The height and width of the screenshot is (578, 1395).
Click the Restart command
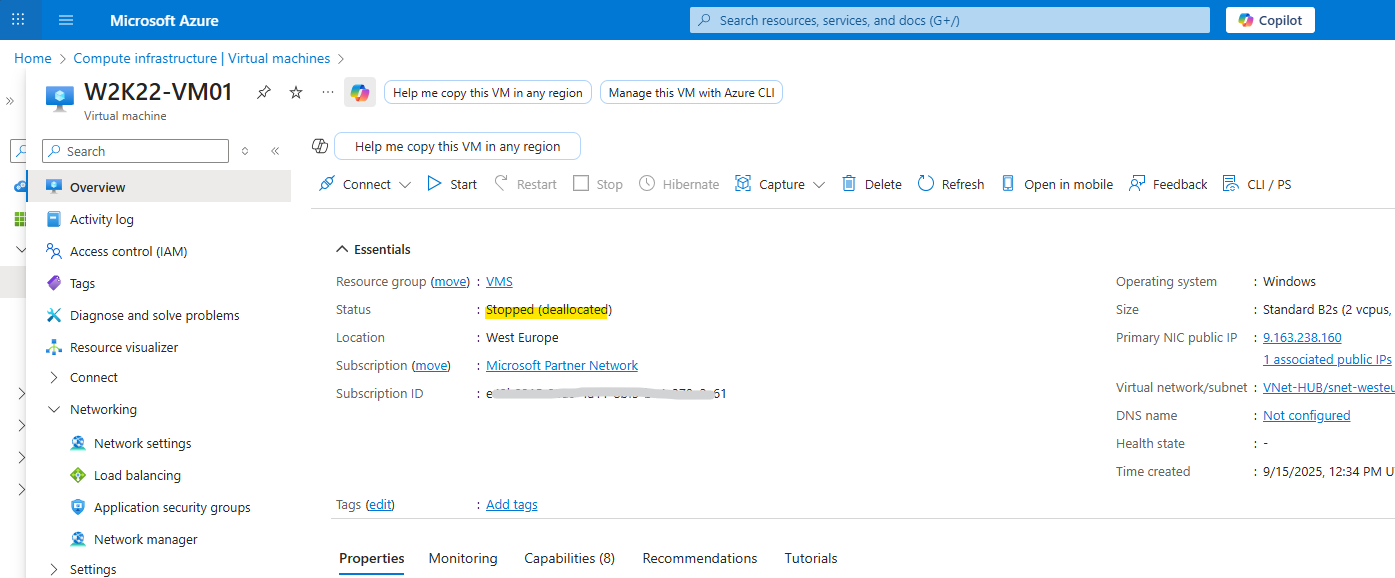(x=525, y=184)
